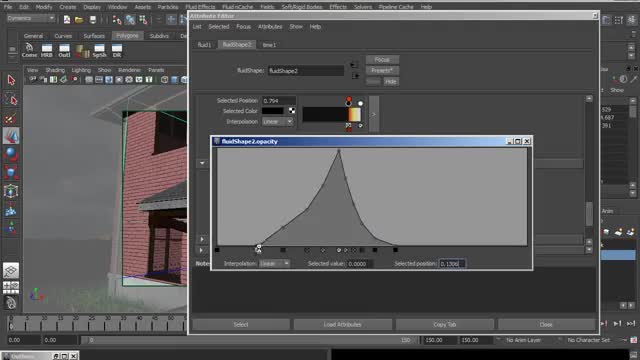640x360 pixels.
Task: Open the Attribute Editor Selected menu
Action: (x=219, y=27)
